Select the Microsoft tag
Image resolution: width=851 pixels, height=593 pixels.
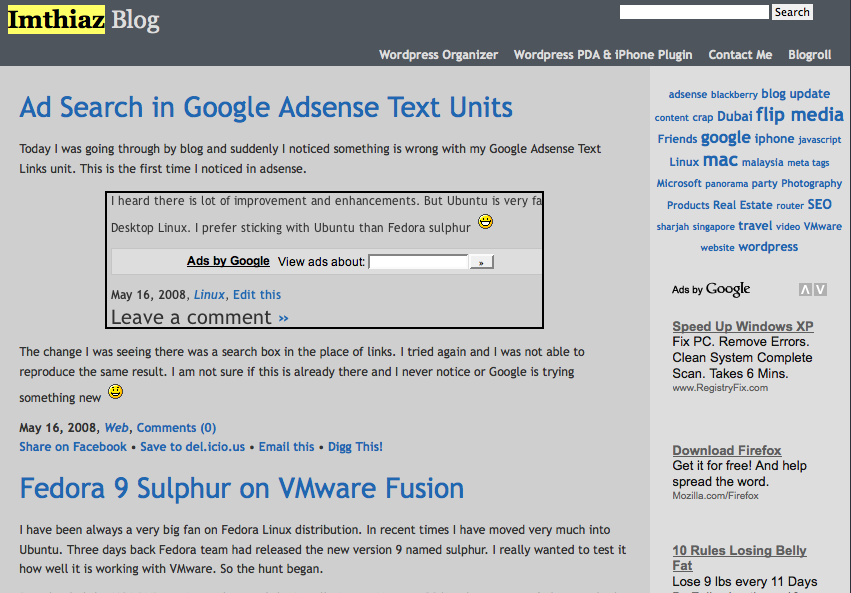(x=679, y=183)
